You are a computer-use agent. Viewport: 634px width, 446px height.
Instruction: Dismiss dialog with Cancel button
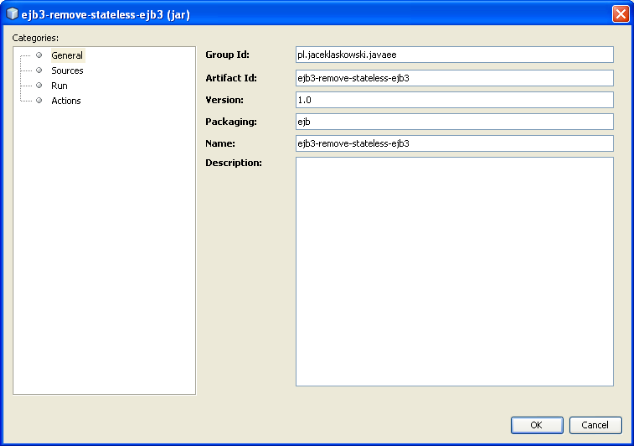pyautogui.click(x=595, y=425)
